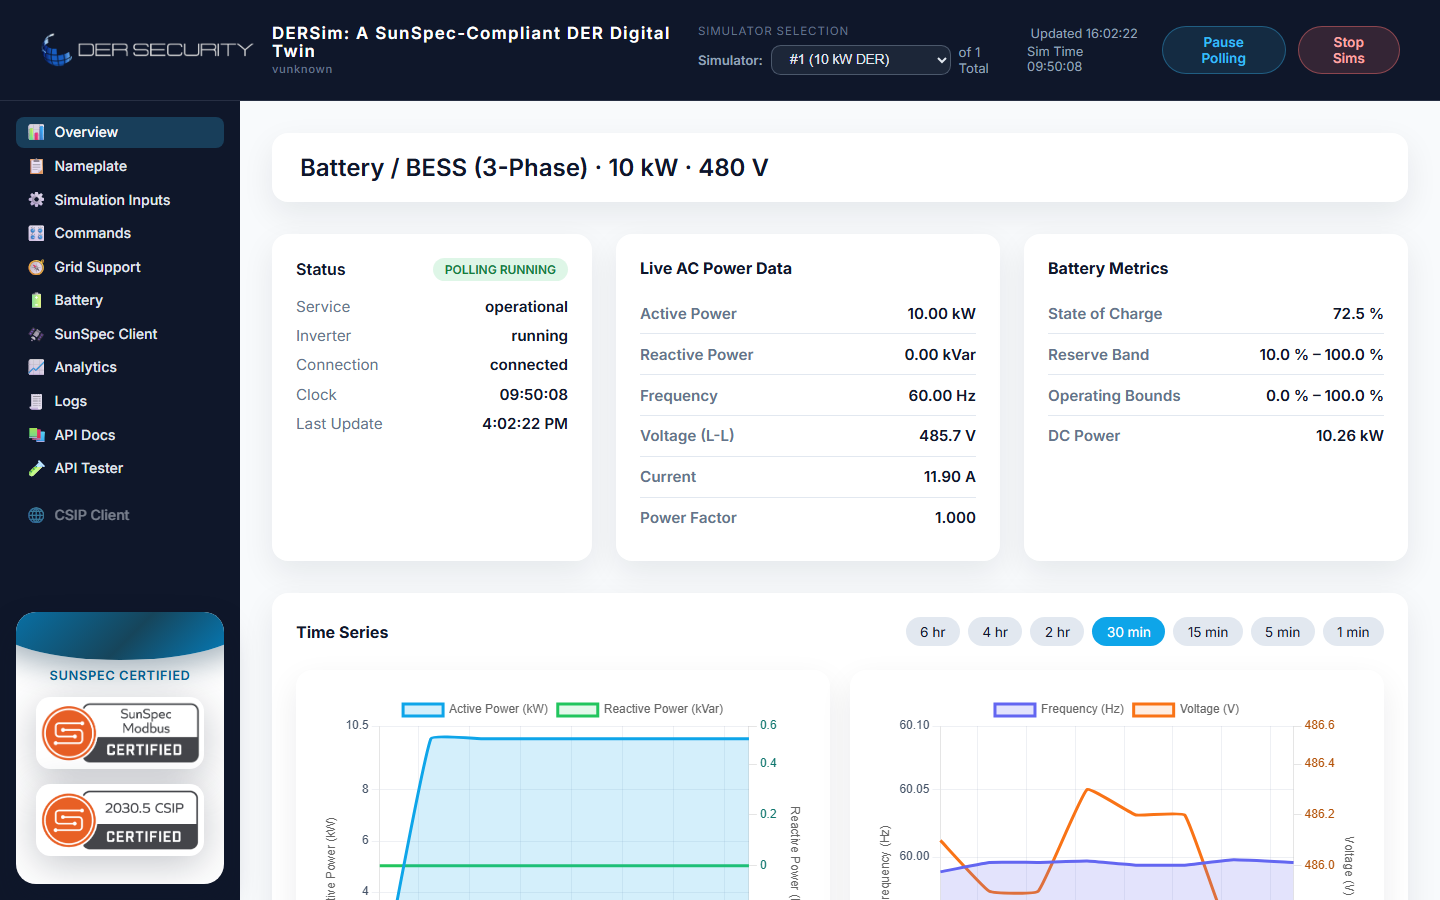Select 5 min time range
Image resolution: width=1440 pixels, height=900 pixels.
(x=1282, y=632)
